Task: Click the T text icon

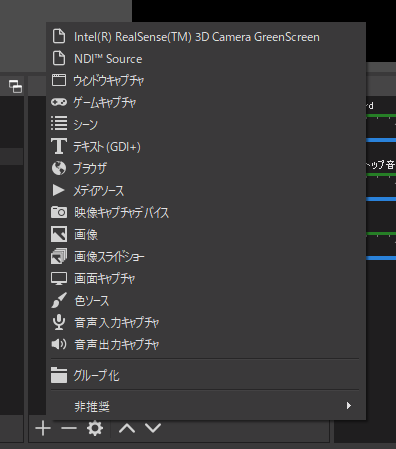Action: click(59, 146)
